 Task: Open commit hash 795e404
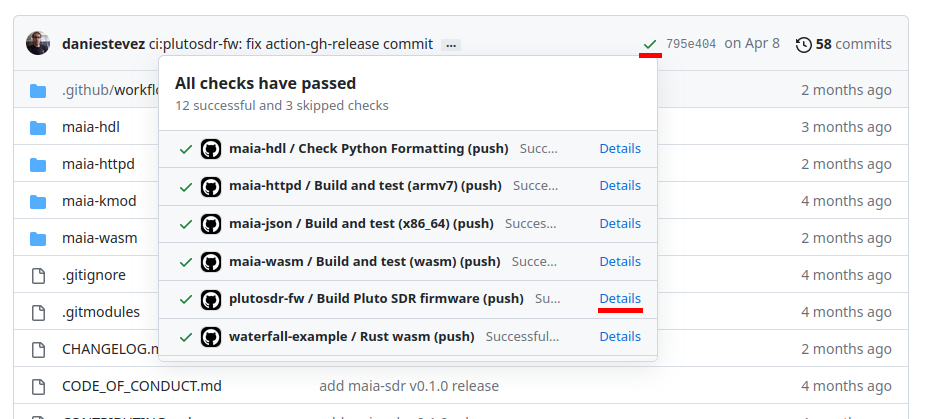[x=691, y=44]
